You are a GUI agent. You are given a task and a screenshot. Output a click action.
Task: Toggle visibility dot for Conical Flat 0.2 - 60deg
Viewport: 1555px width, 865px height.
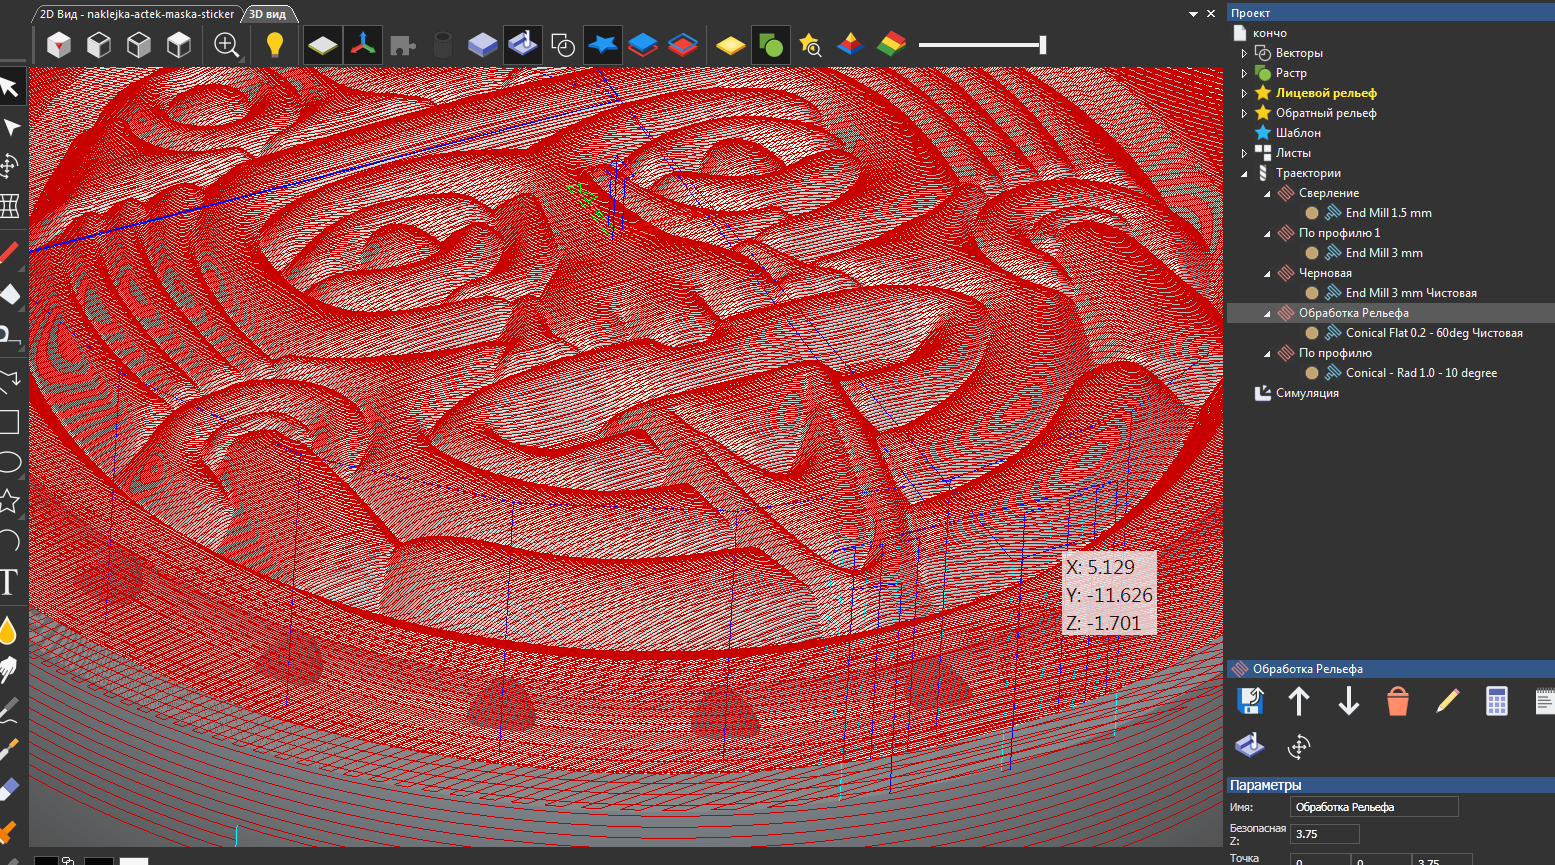1312,333
